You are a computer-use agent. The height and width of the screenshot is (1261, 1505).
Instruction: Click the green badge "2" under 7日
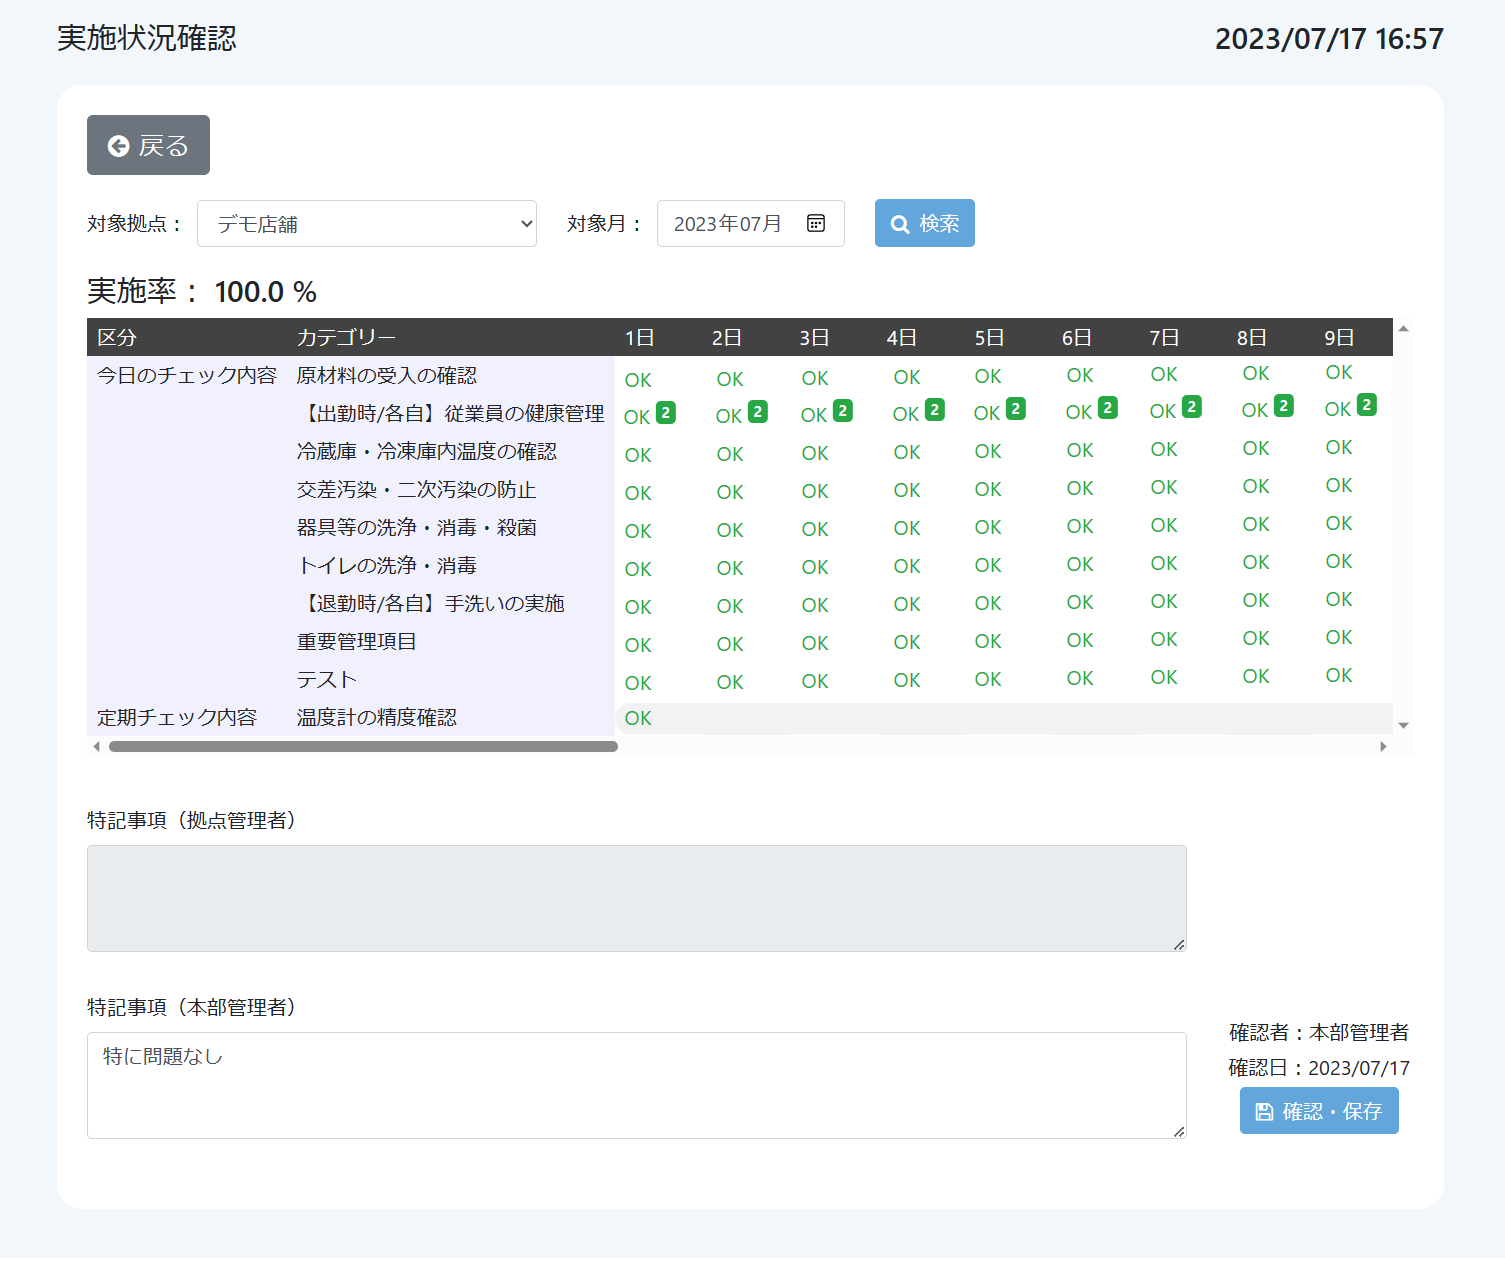coord(1192,406)
